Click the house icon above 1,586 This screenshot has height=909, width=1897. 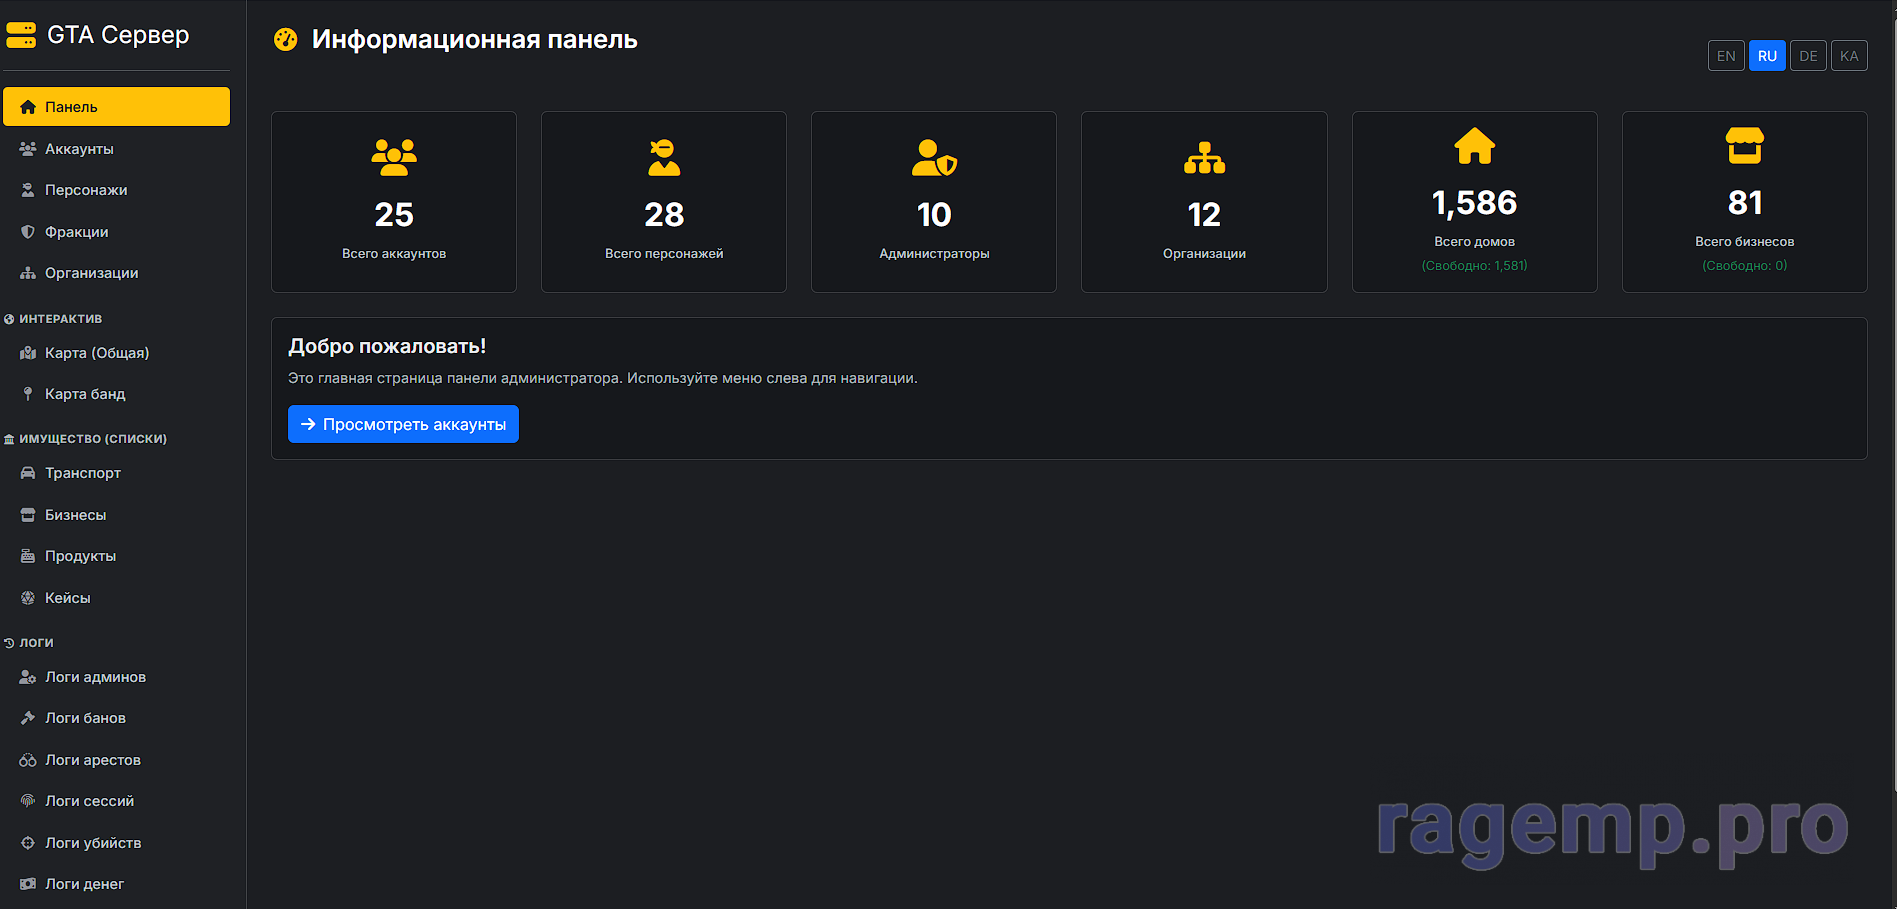tap(1474, 146)
